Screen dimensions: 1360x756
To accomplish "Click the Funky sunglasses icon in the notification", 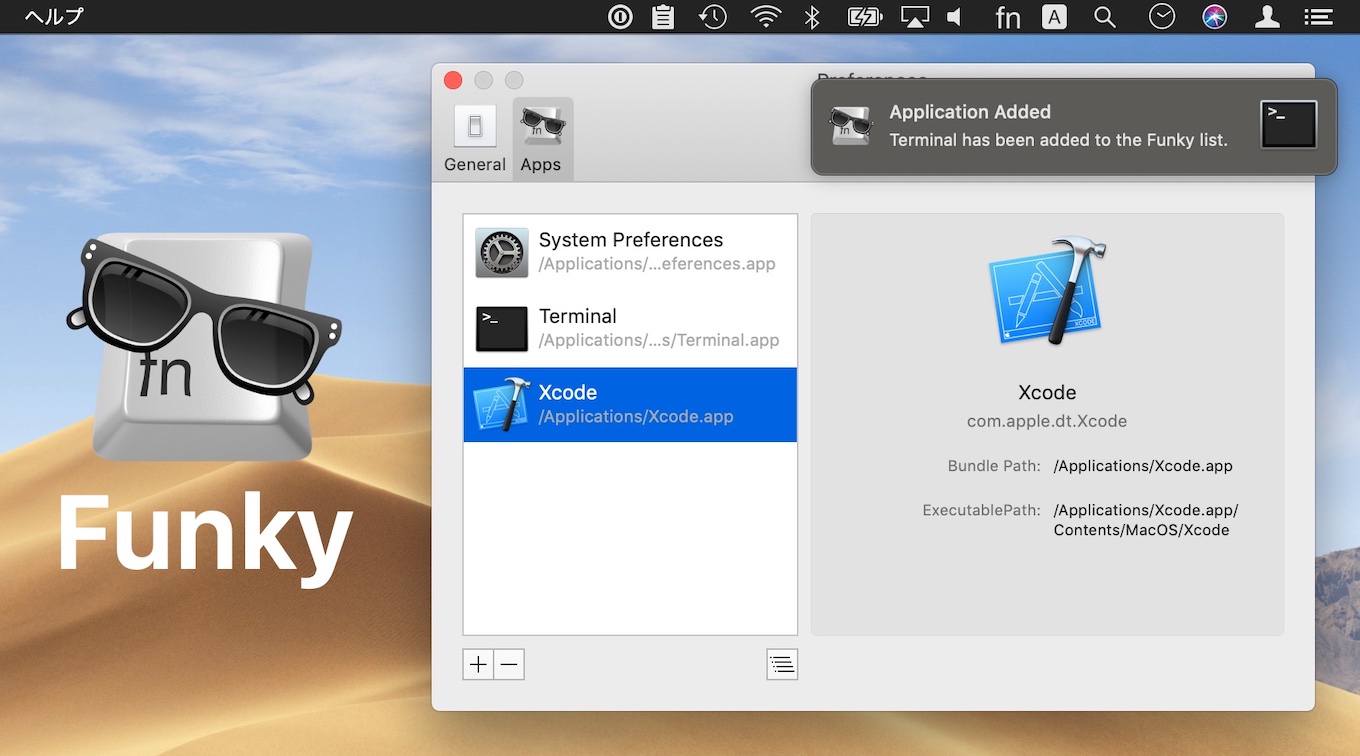I will 851,126.
